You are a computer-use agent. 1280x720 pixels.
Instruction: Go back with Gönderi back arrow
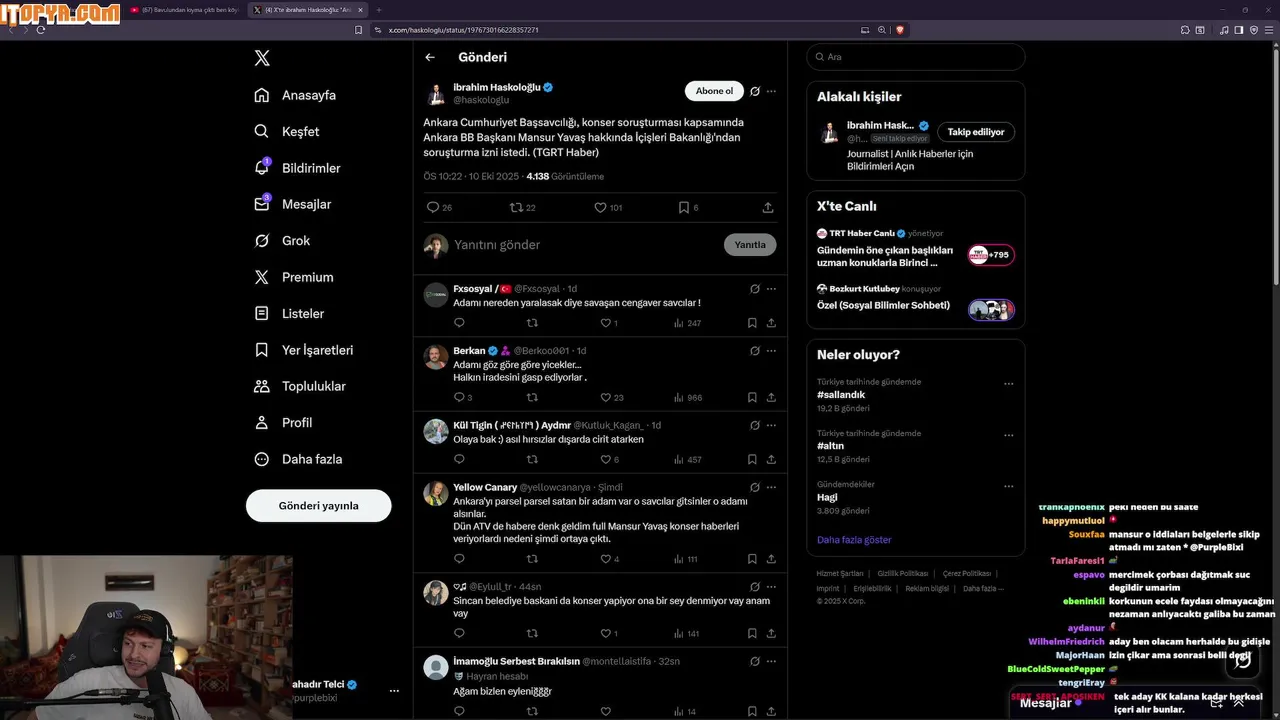tap(430, 58)
